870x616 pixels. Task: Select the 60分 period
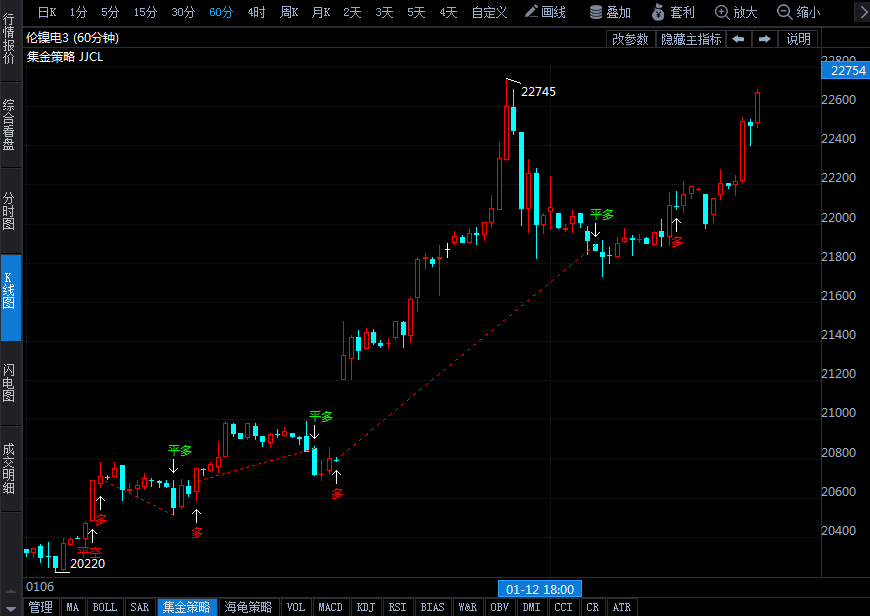click(x=221, y=12)
